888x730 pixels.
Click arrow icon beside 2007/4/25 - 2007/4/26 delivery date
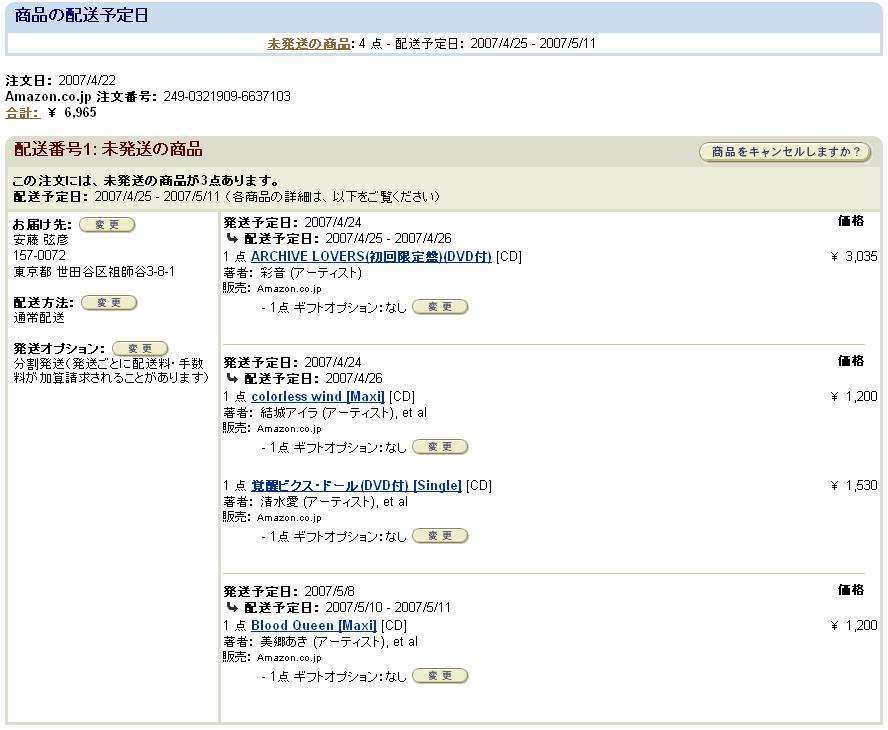(x=232, y=239)
